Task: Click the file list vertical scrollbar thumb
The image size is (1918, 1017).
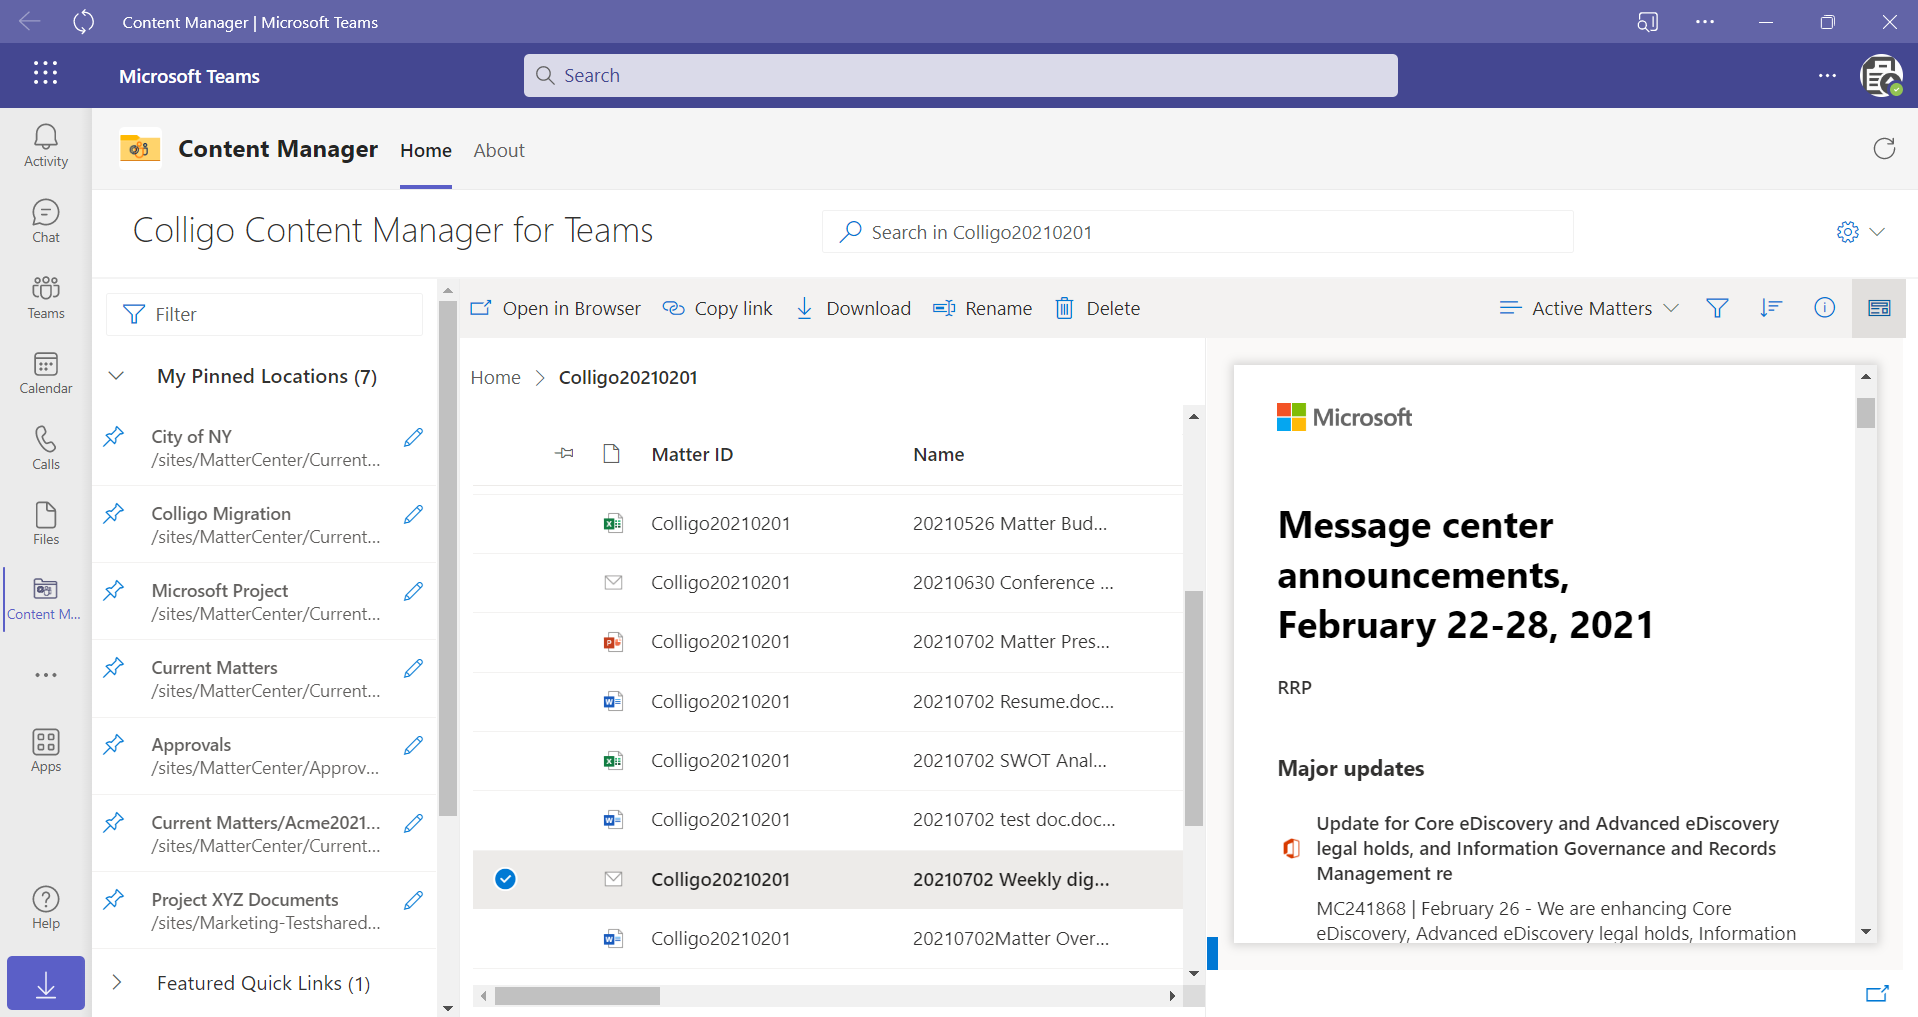Action: [x=1194, y=708]
